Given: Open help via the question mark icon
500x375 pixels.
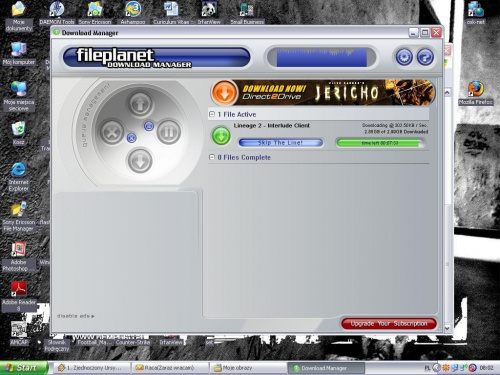Looking at the screenshot, I should pyautogui.click(x=425, y=57).
